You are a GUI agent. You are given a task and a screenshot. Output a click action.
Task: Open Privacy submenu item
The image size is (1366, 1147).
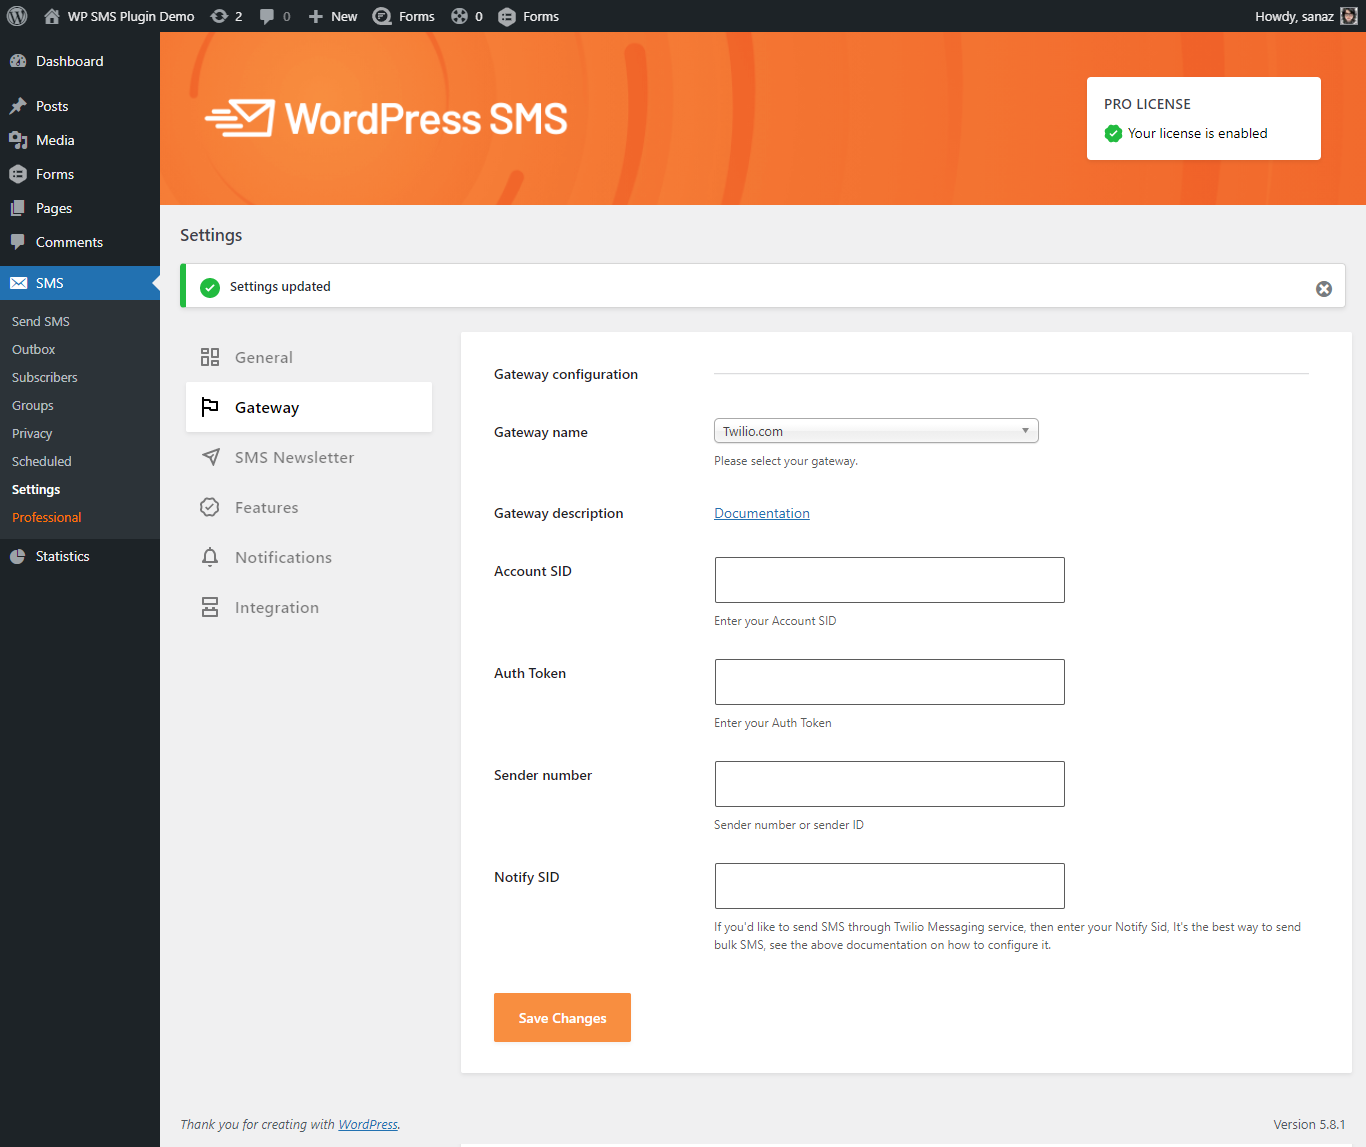[32, 433]
